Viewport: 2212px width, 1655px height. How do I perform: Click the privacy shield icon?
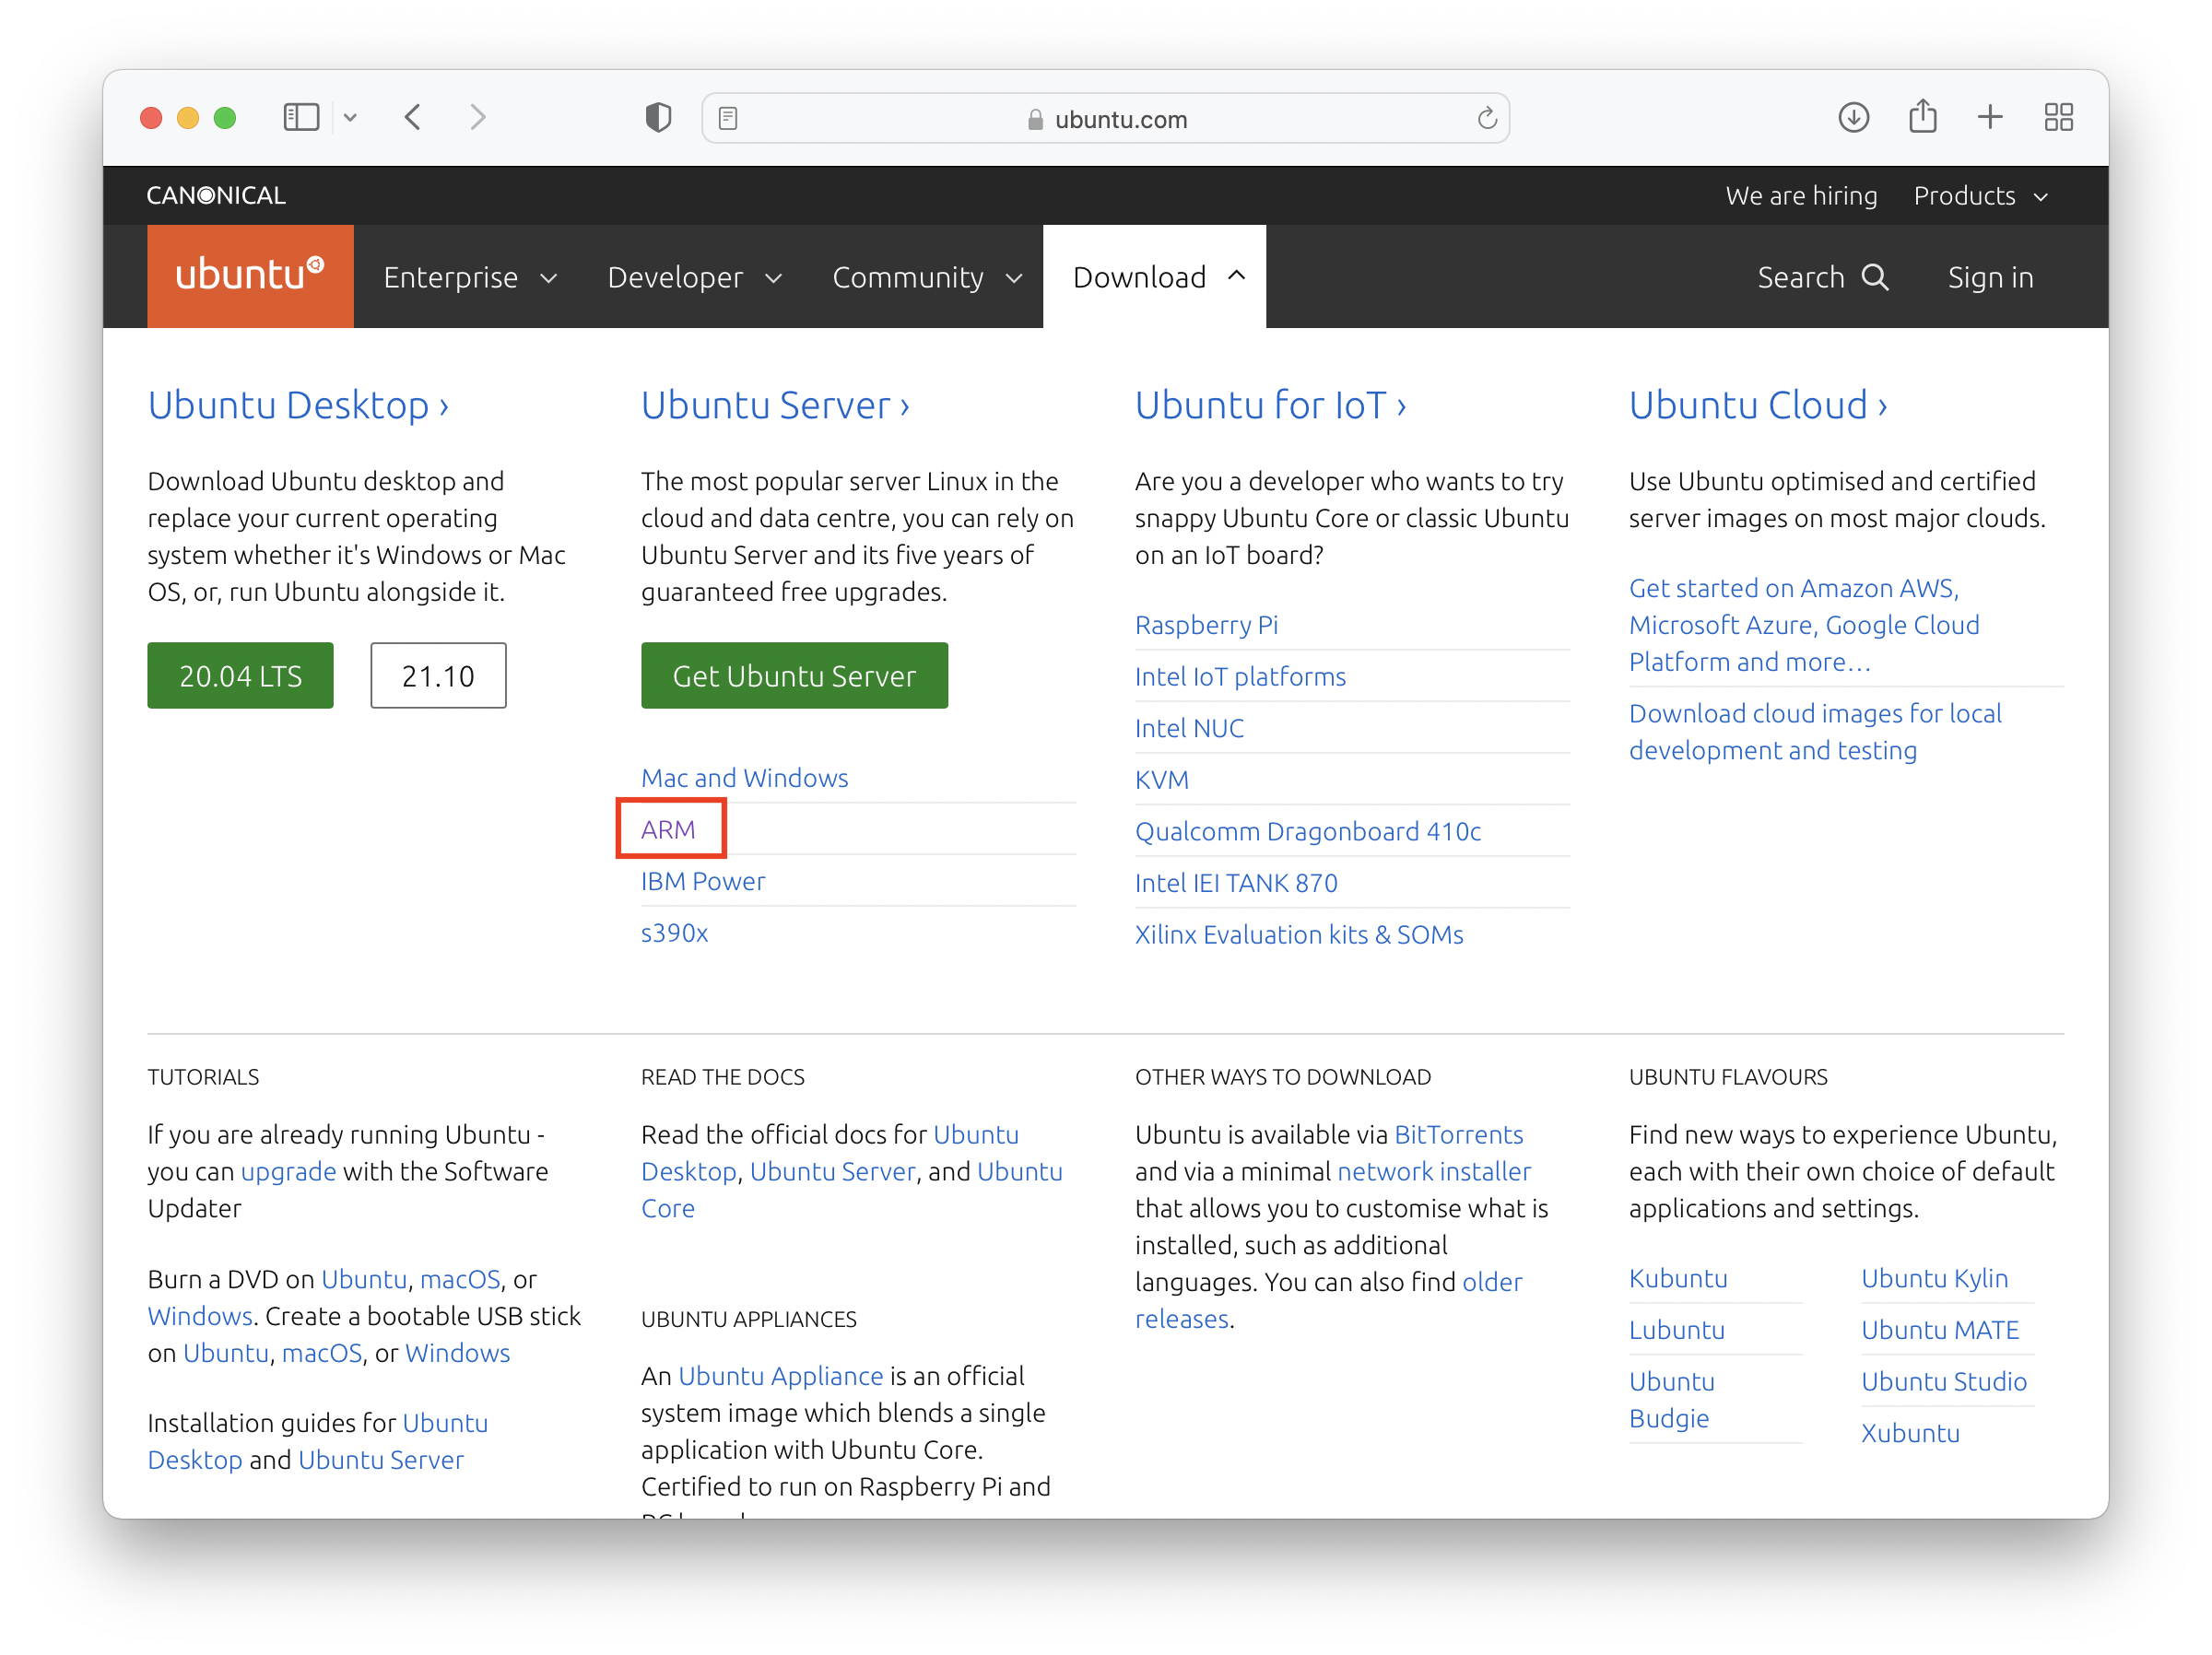pyautogui.click(x=658, y=118)
